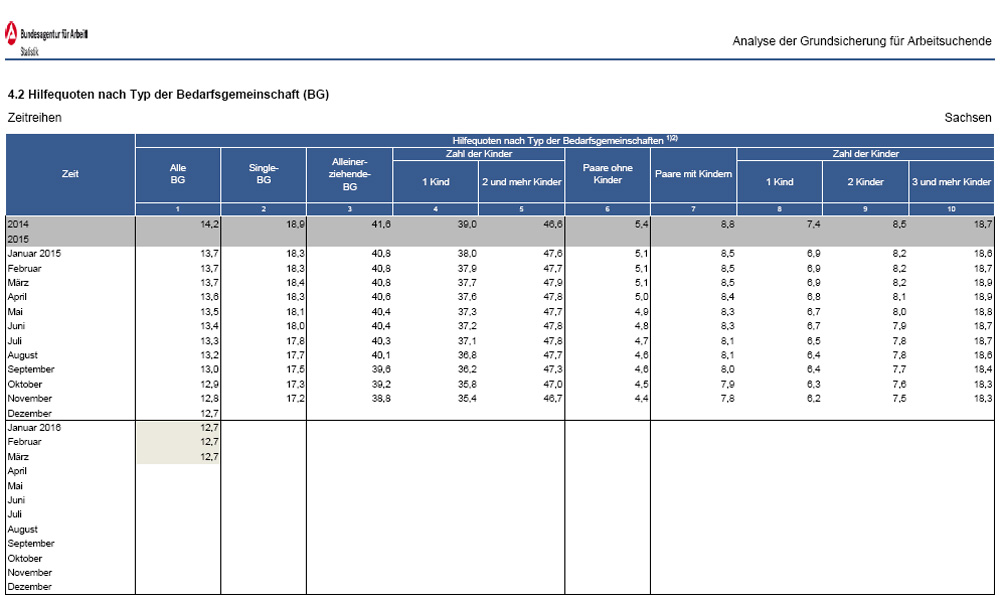Image resolution: width=1000 pixels, height=597 pixels.
Task: Click the section heading '4.2 Hilfequoten nach Typ'
Action: point(168,95)
